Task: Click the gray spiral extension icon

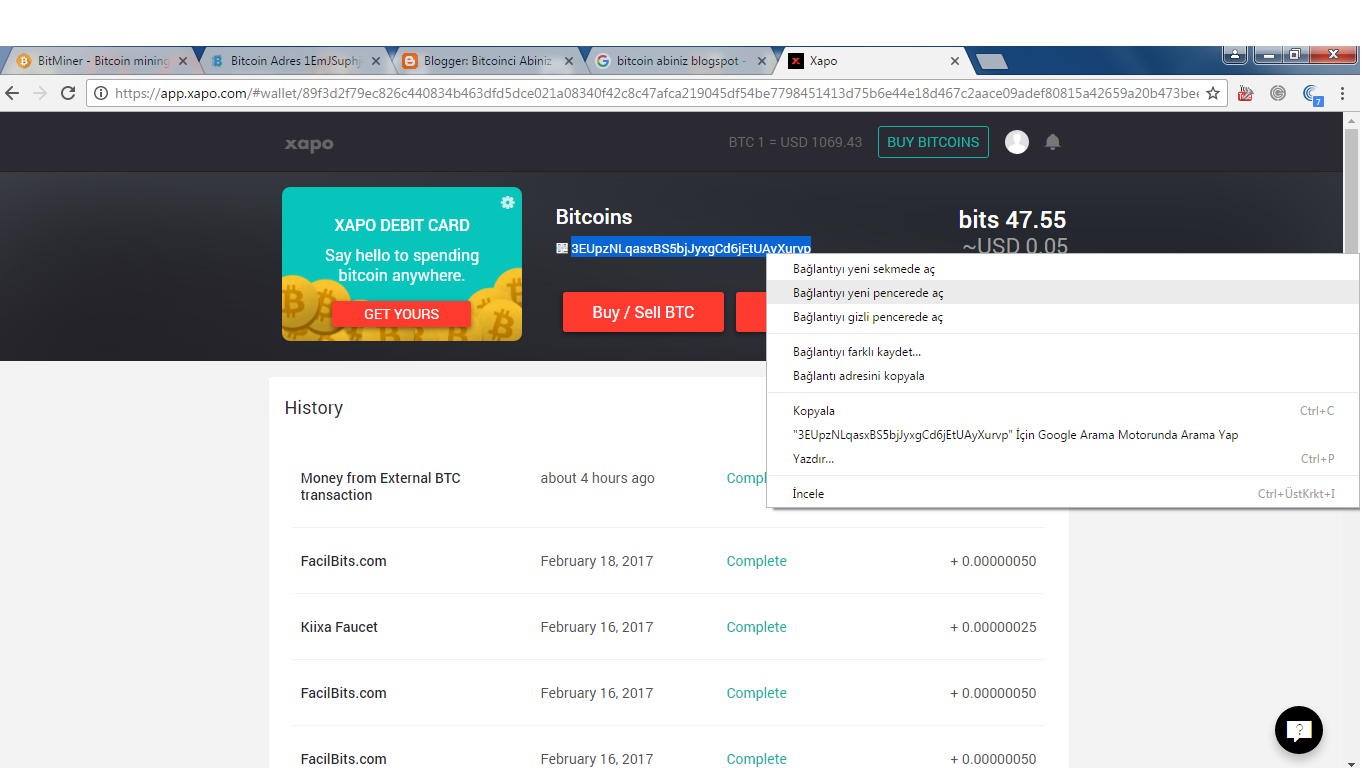Action: [1278, 93]
